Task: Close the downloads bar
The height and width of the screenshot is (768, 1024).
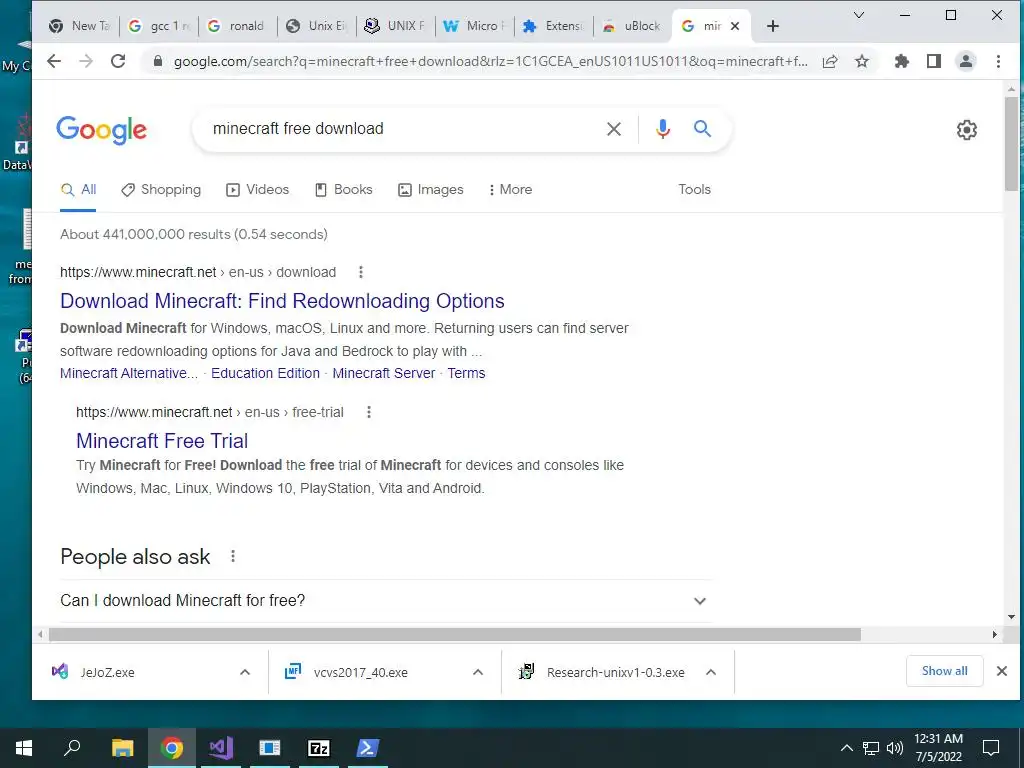Action: tap(1002, 671)
